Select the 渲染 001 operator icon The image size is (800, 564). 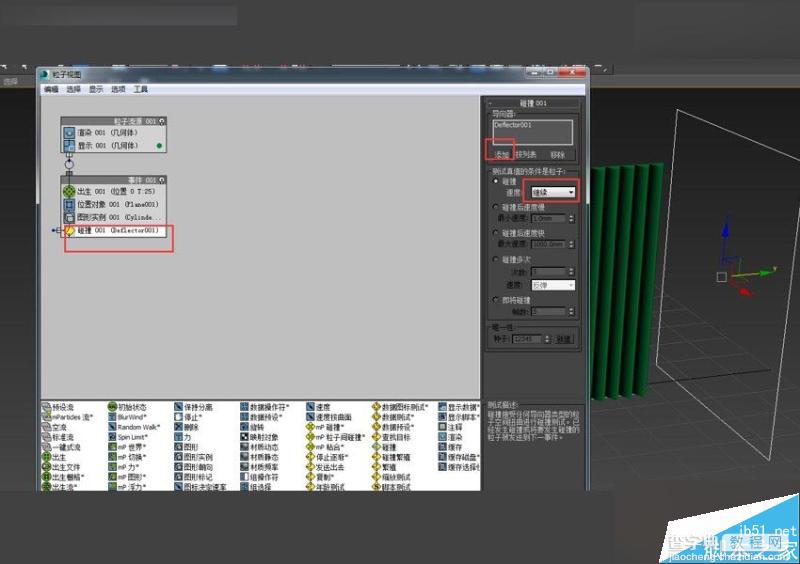tap(69, 133)
